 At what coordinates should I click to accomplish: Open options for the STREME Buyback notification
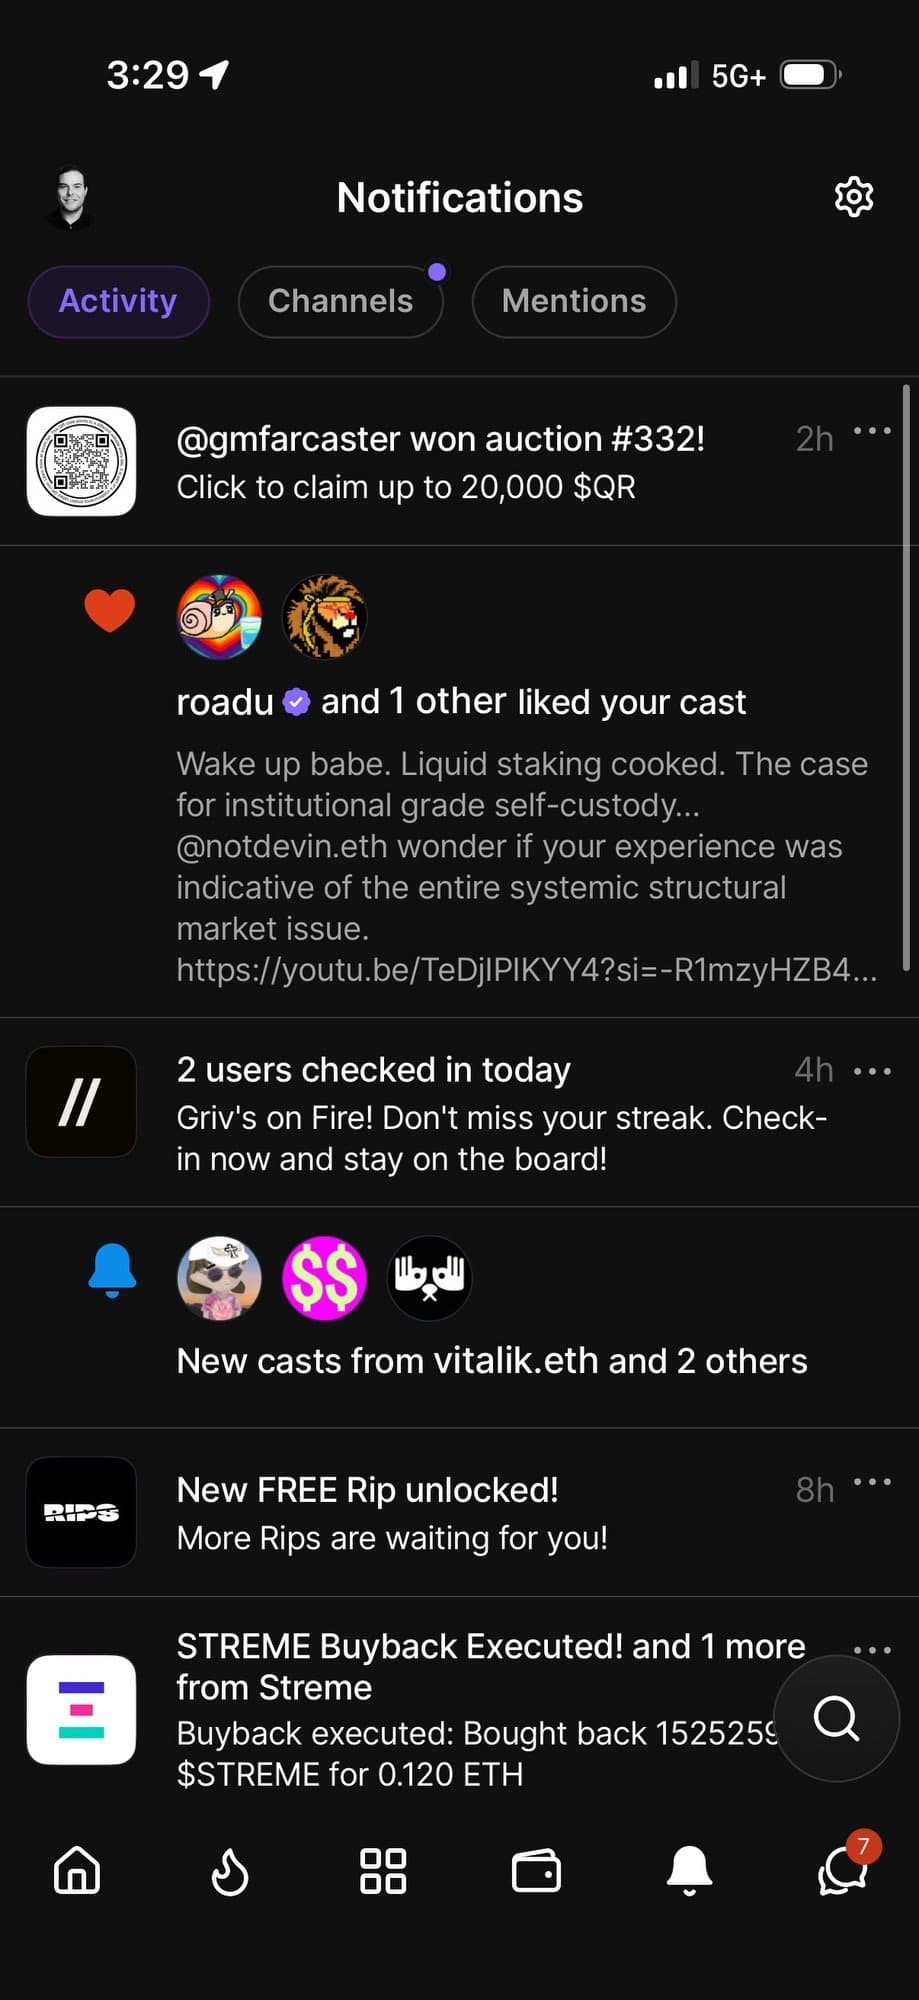(x=871, y=1648)
